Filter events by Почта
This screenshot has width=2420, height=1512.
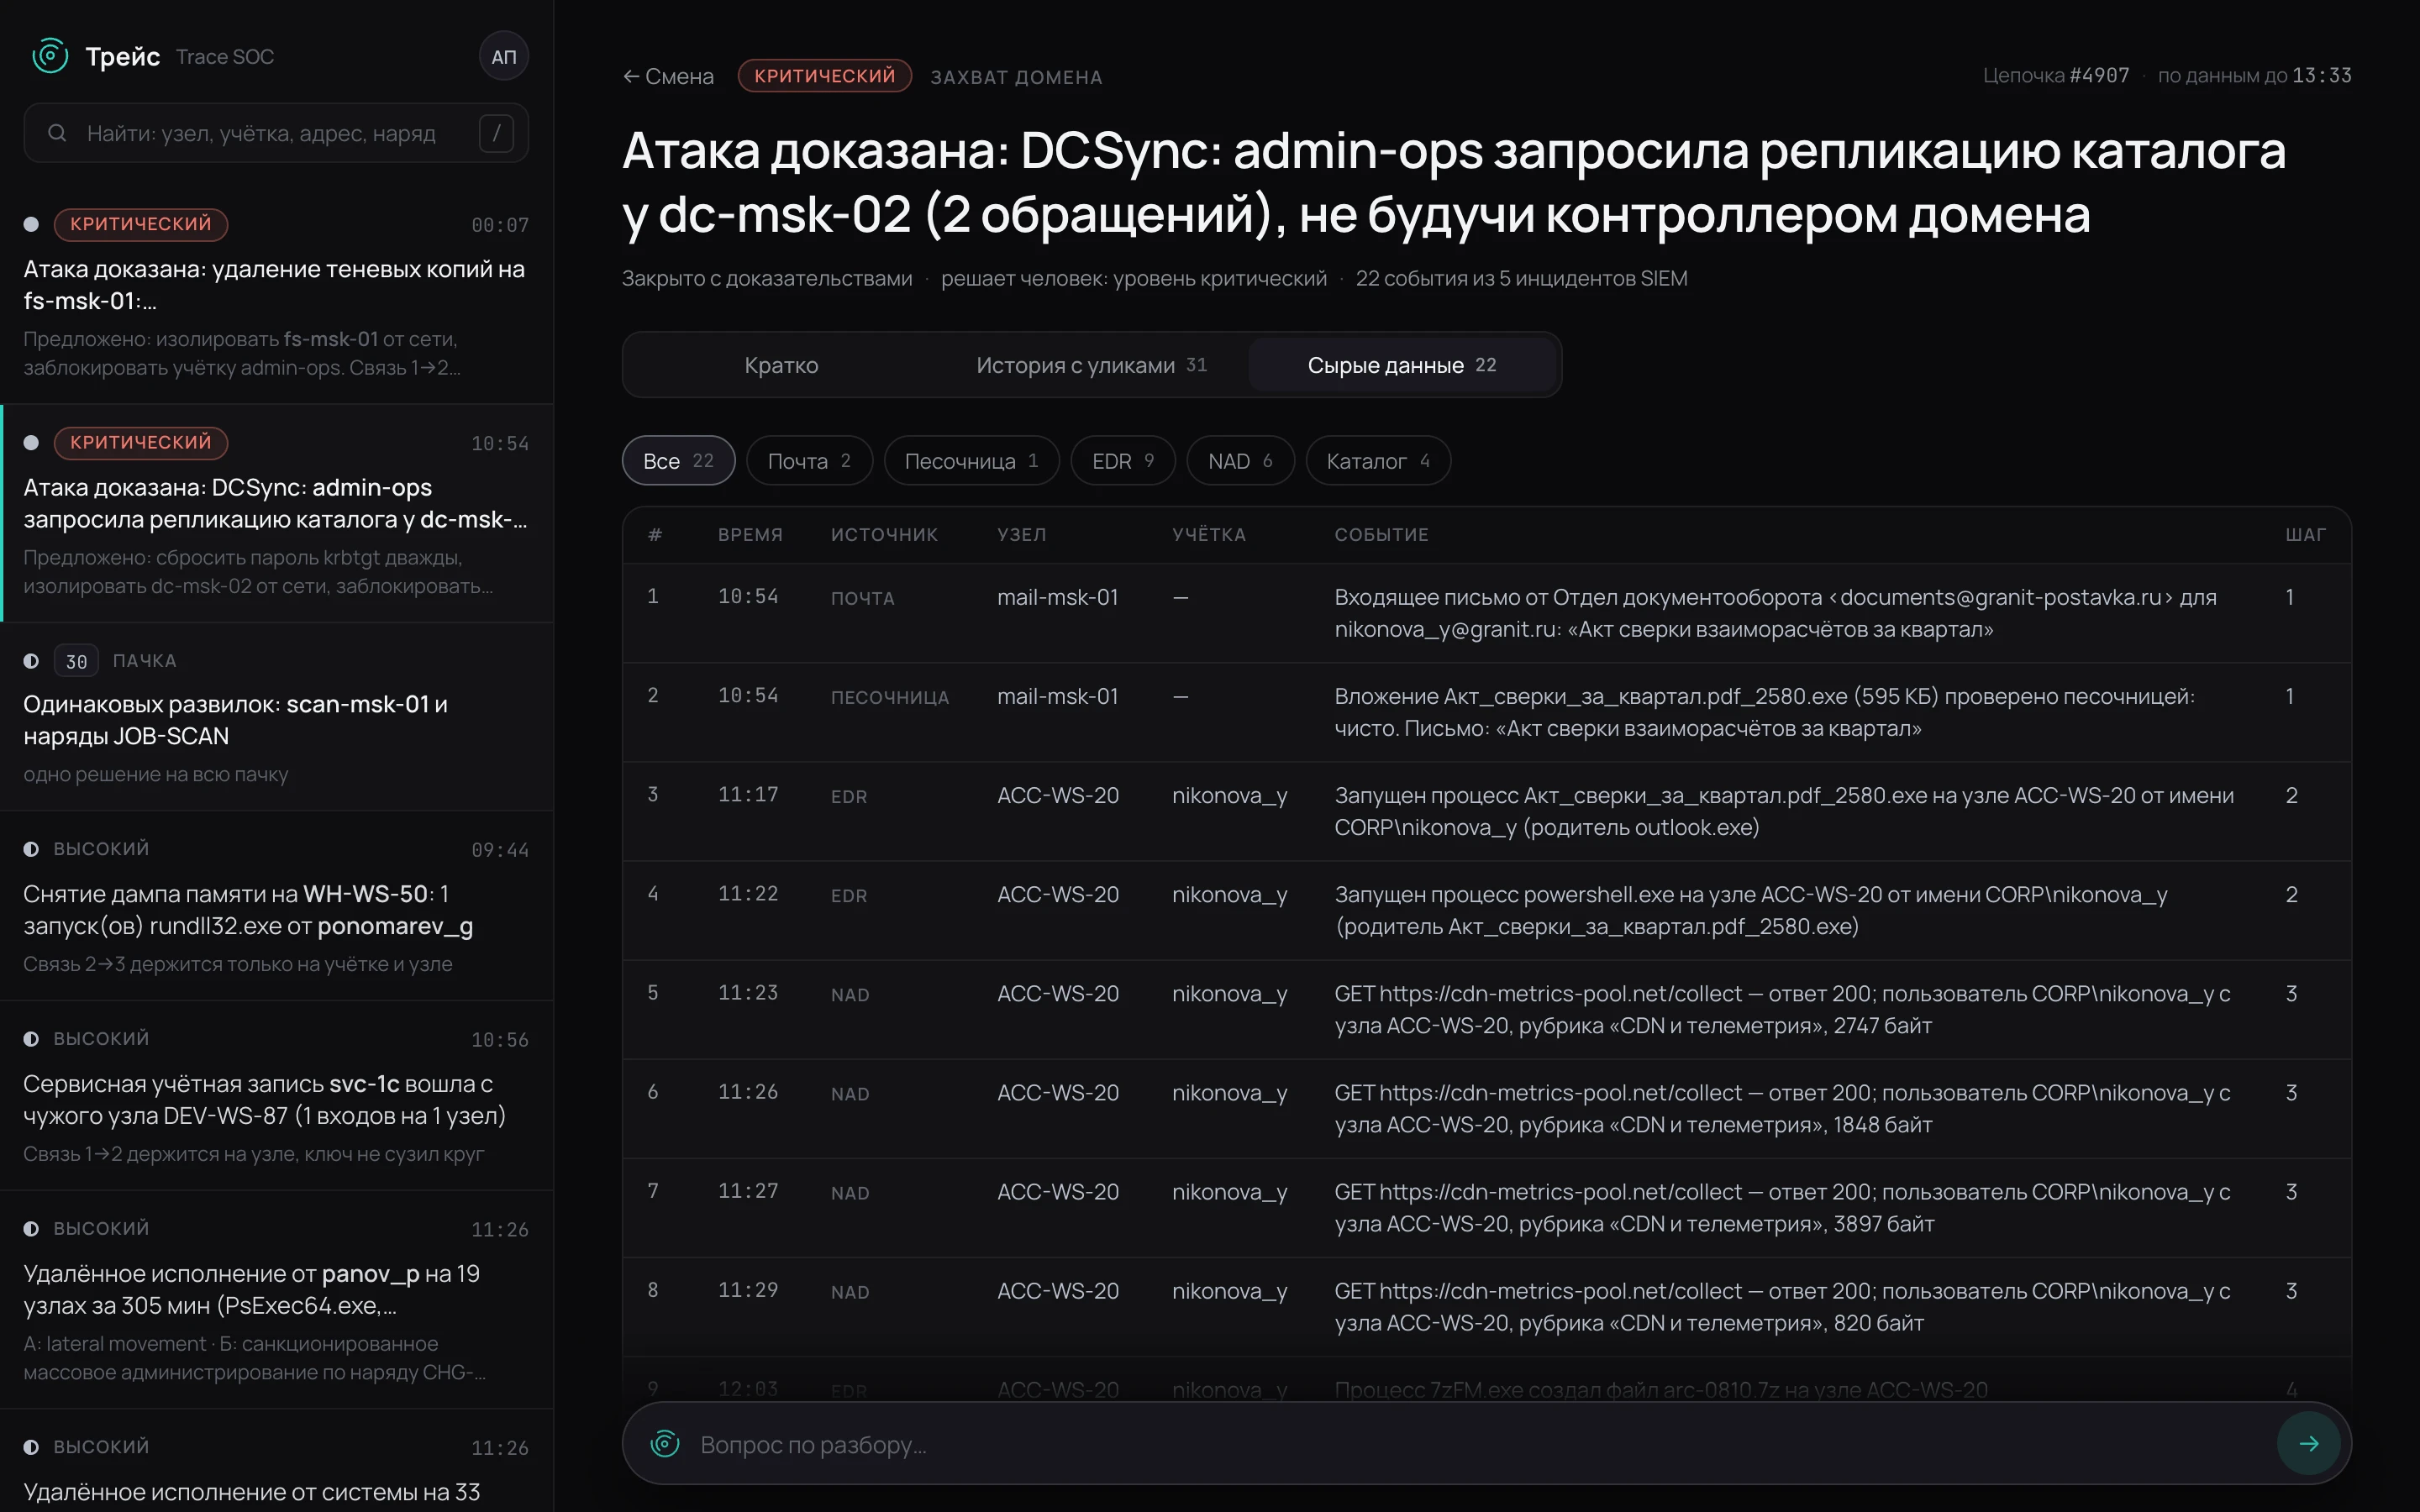[x=809, y=461]
